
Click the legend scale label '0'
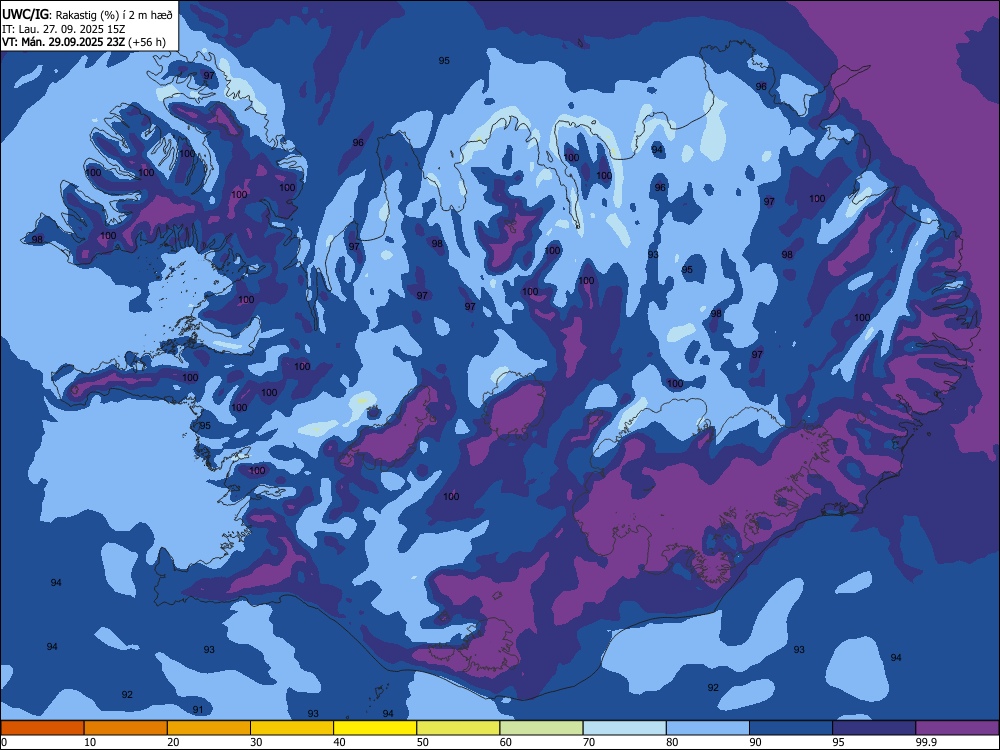point(3,742)
